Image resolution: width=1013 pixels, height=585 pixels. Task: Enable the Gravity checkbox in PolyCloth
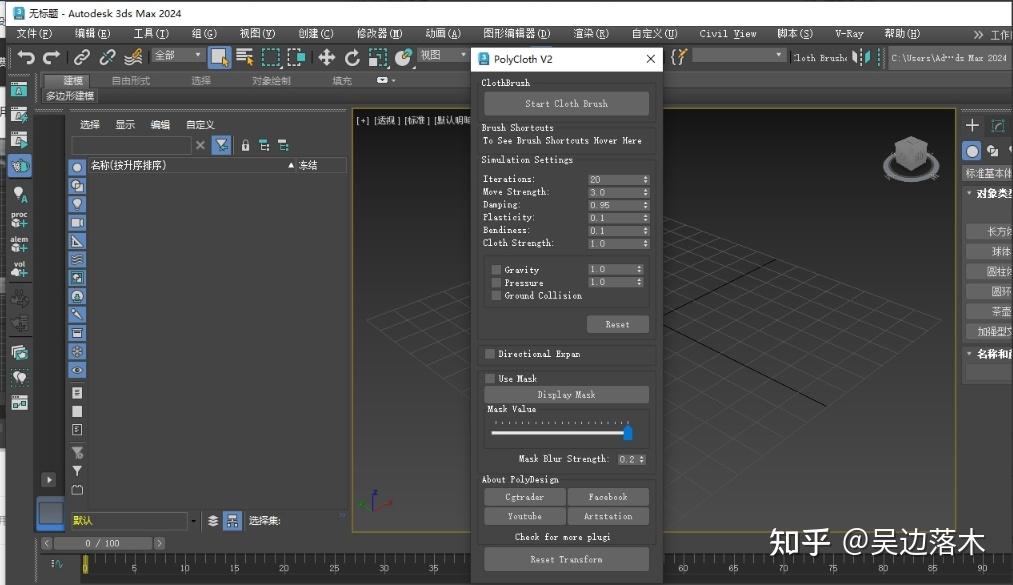tap(496, 269)
